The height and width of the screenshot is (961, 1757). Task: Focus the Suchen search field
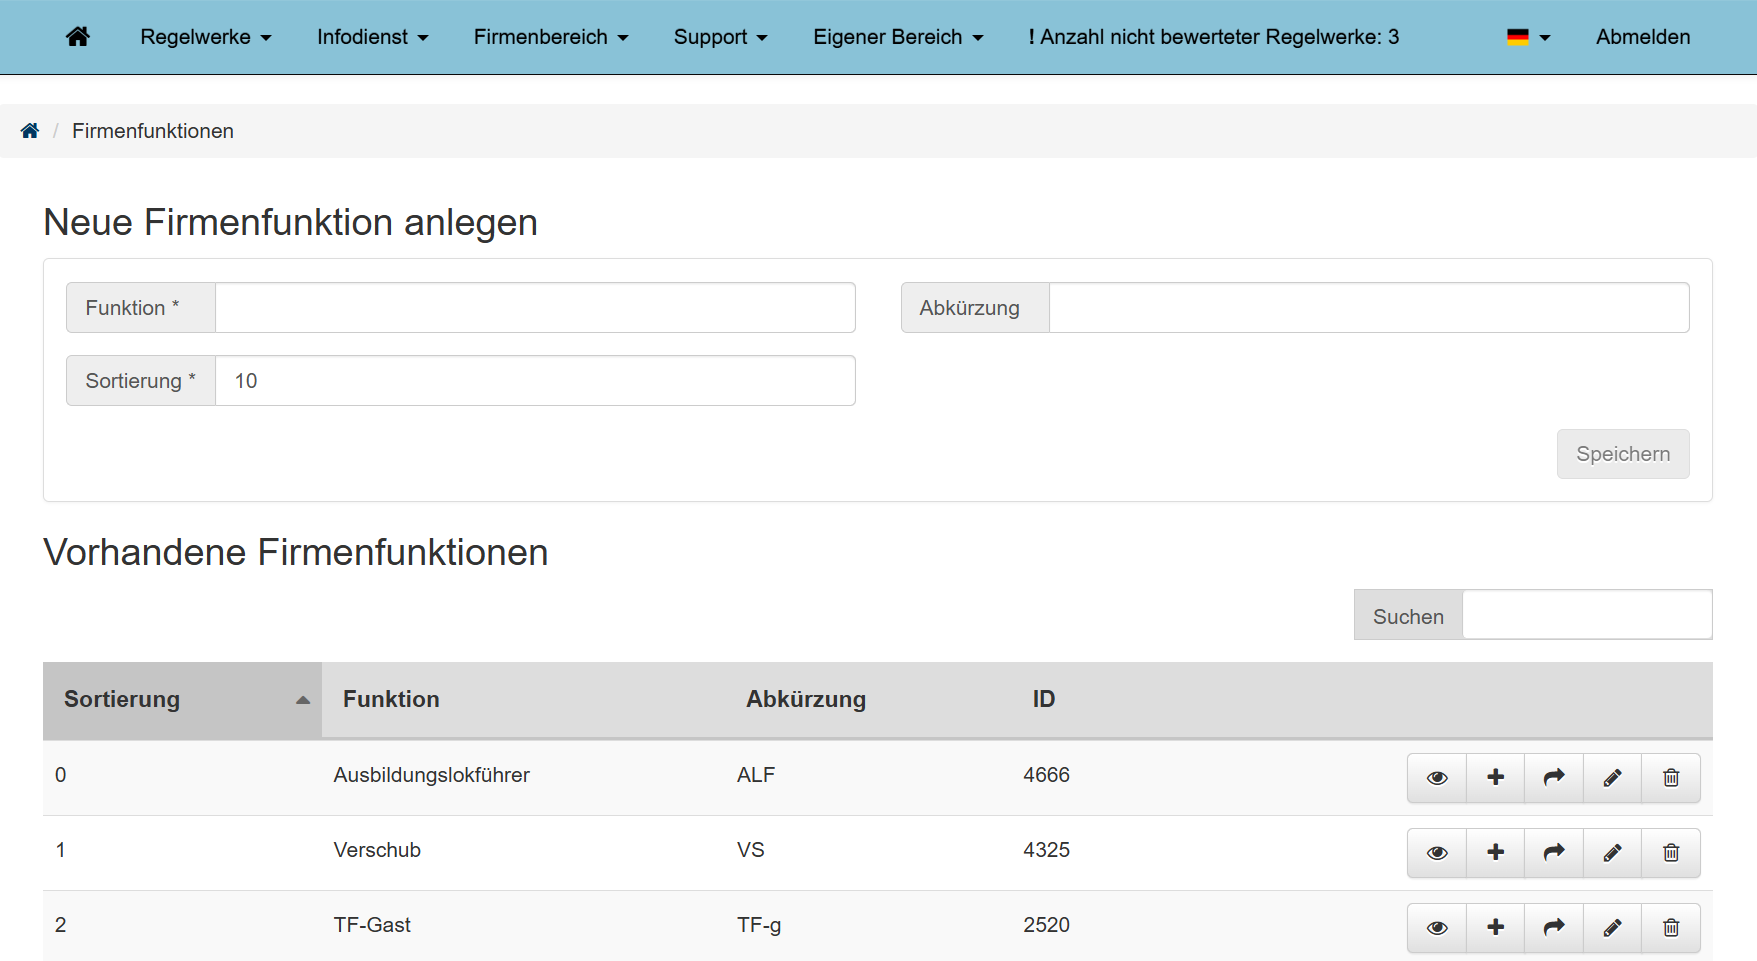pos(1586,615)
